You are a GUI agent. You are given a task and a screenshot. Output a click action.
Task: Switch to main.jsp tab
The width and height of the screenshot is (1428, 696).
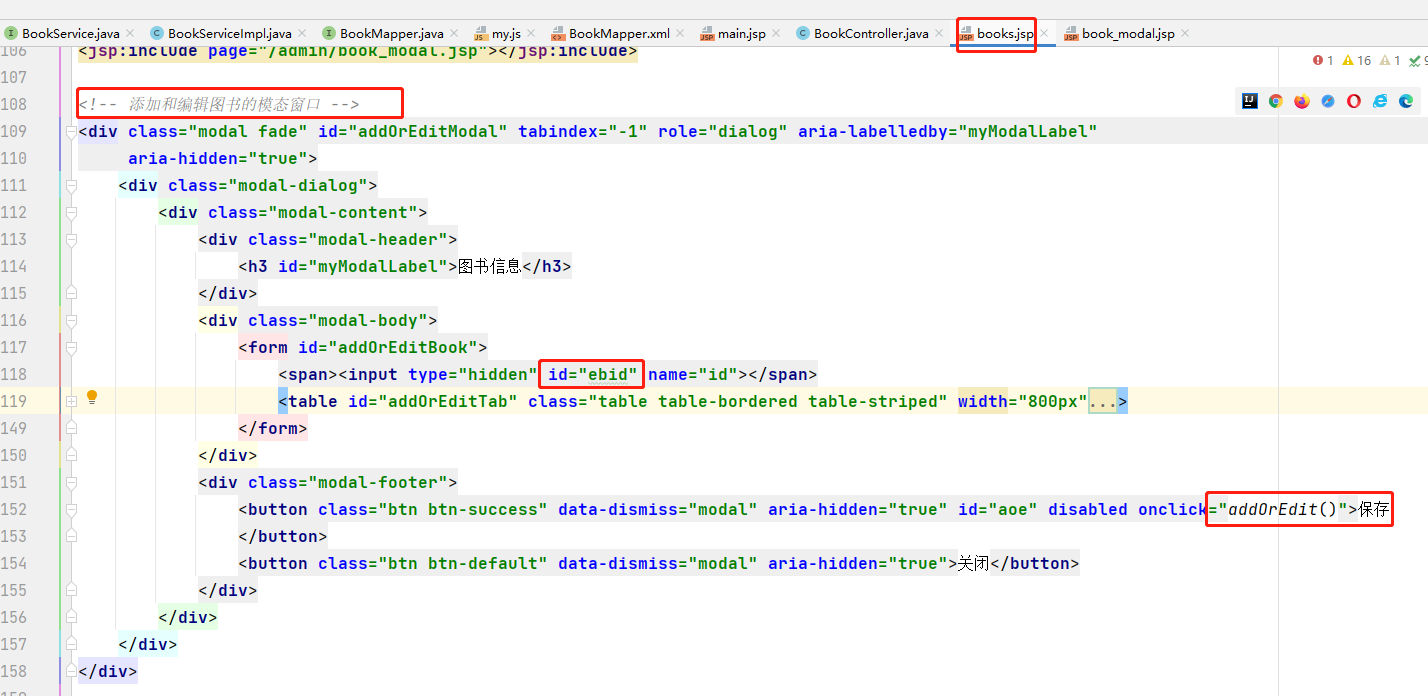pos(733,33)
